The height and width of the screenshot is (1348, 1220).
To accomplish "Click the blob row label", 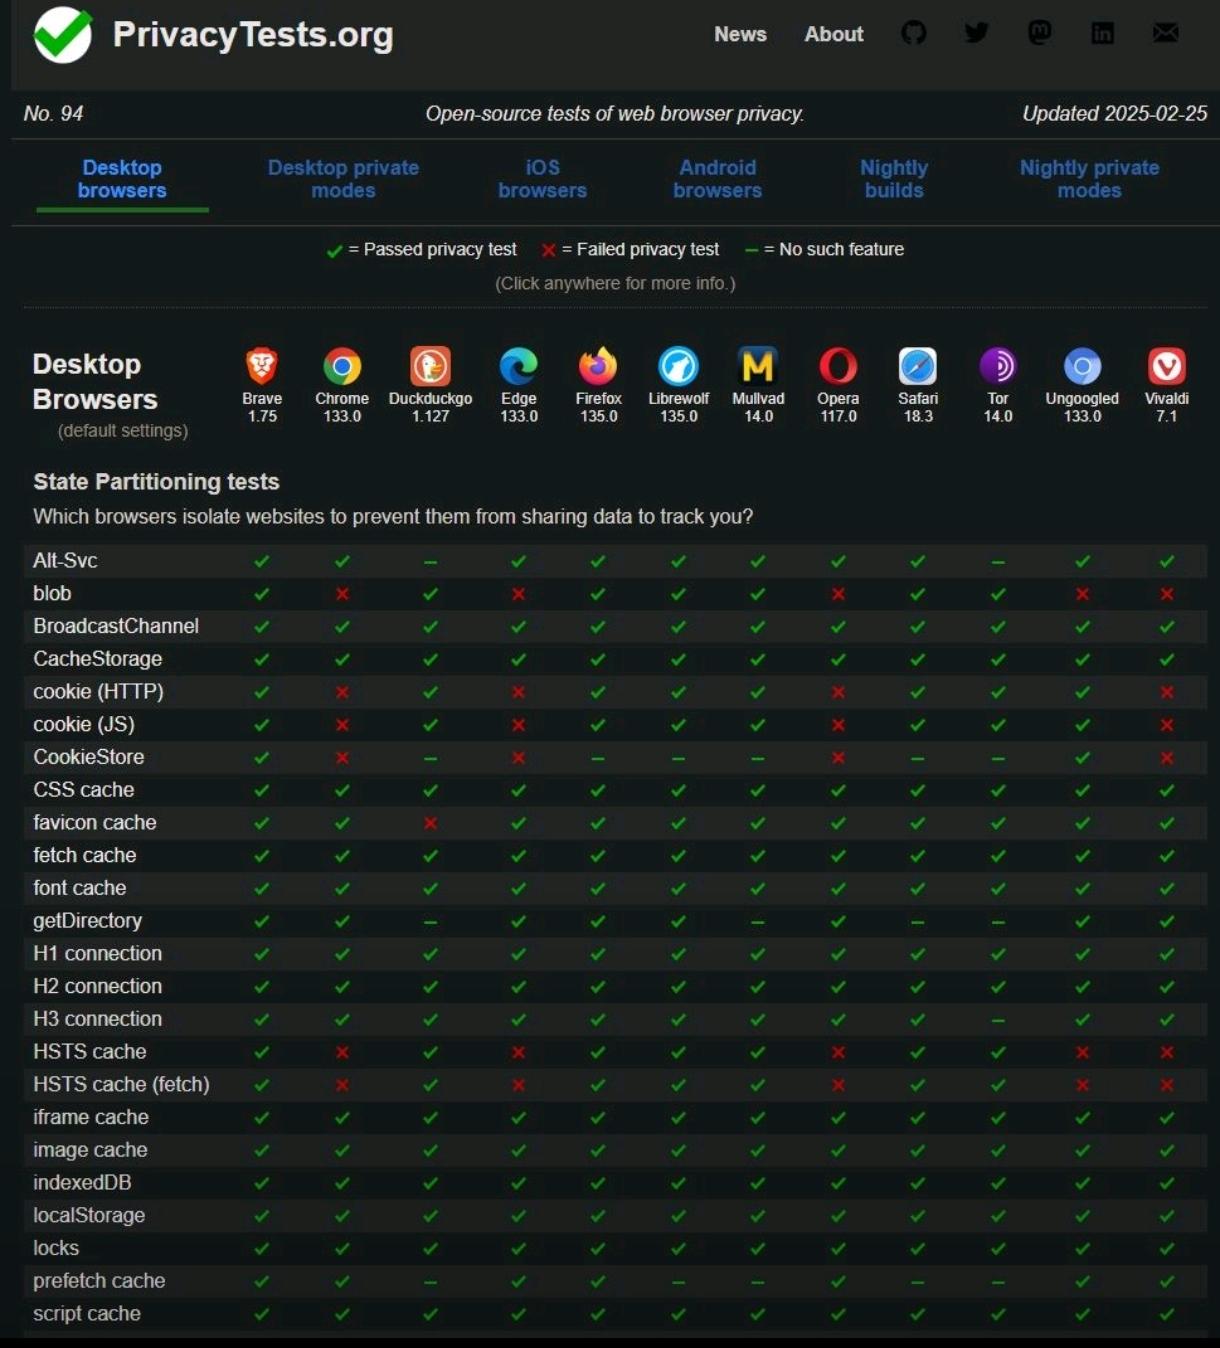I will 52,594.
